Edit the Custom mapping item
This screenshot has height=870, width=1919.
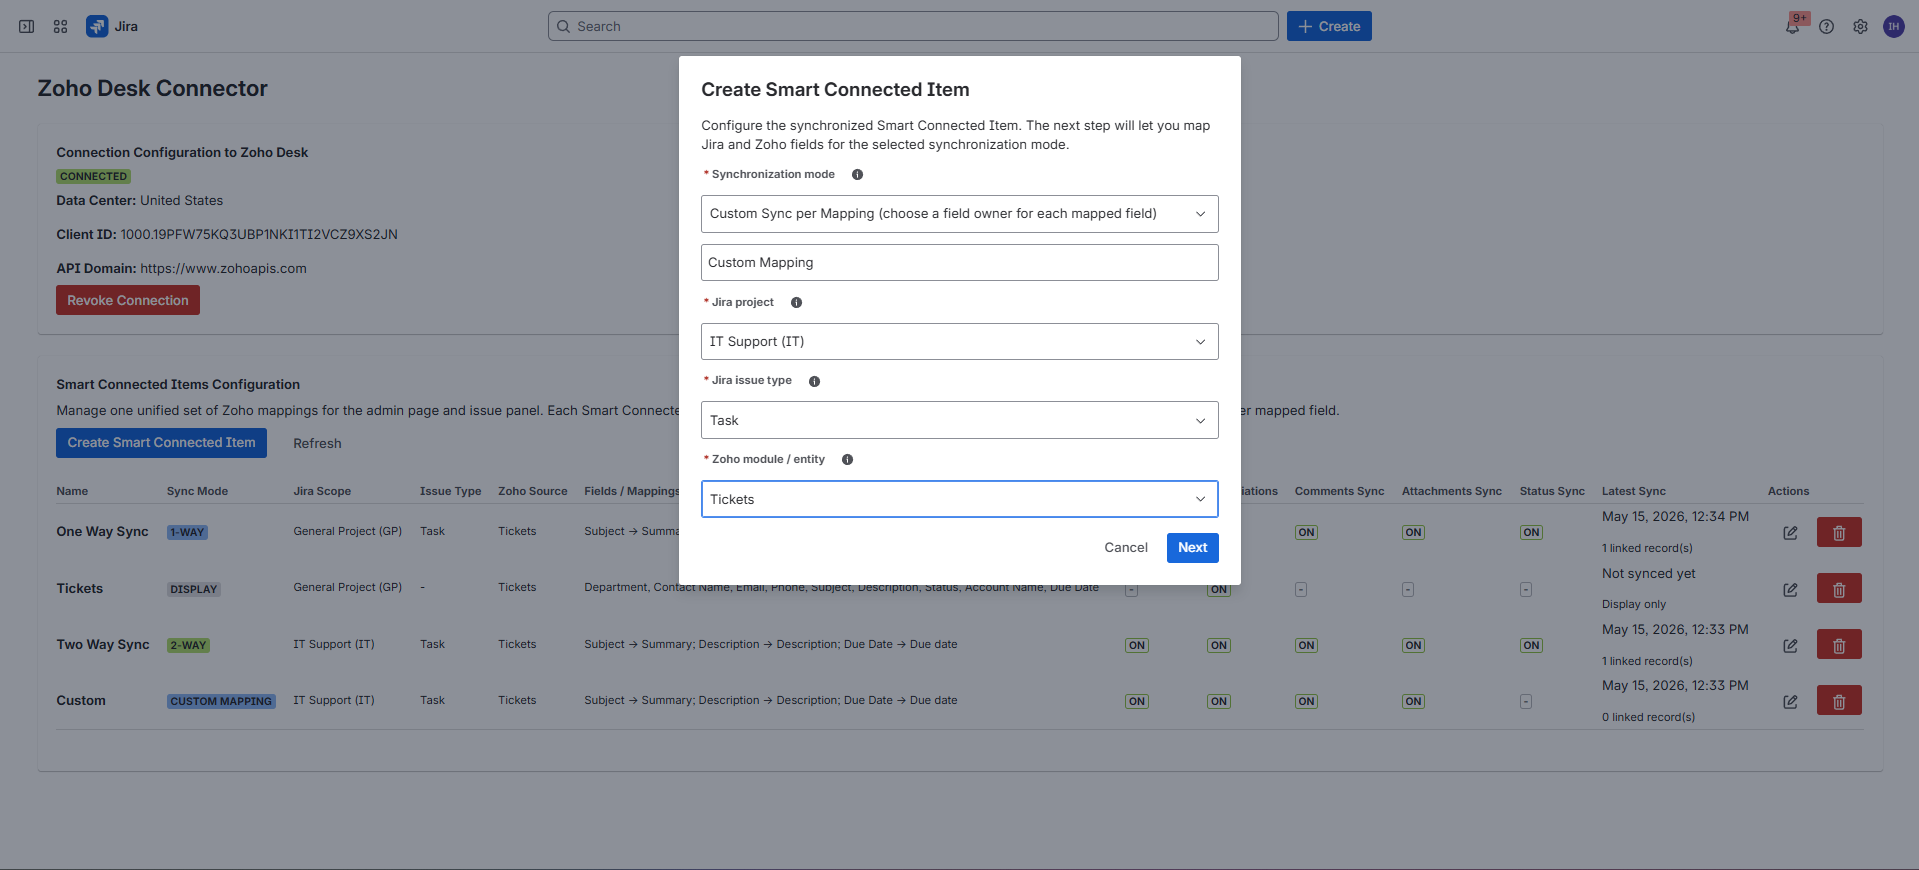[x=1791, y=702]
